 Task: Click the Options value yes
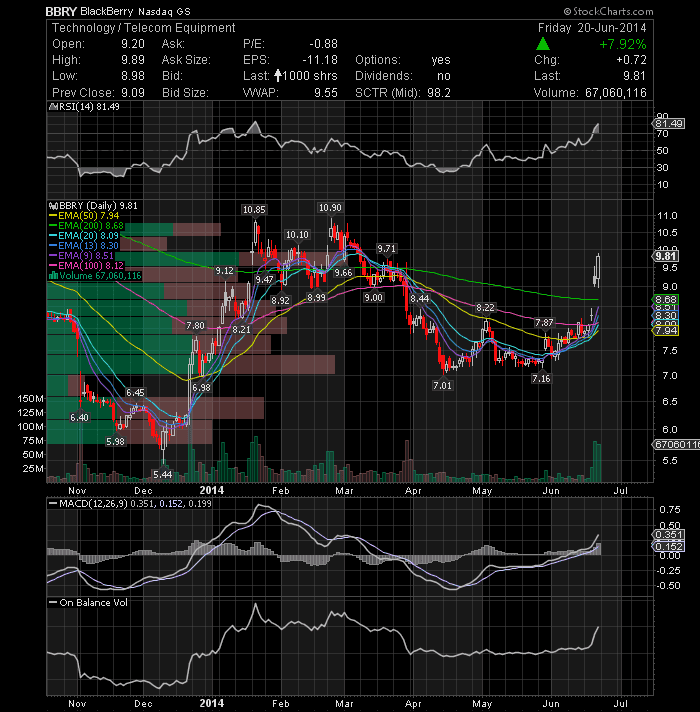(x=441, y=60)
